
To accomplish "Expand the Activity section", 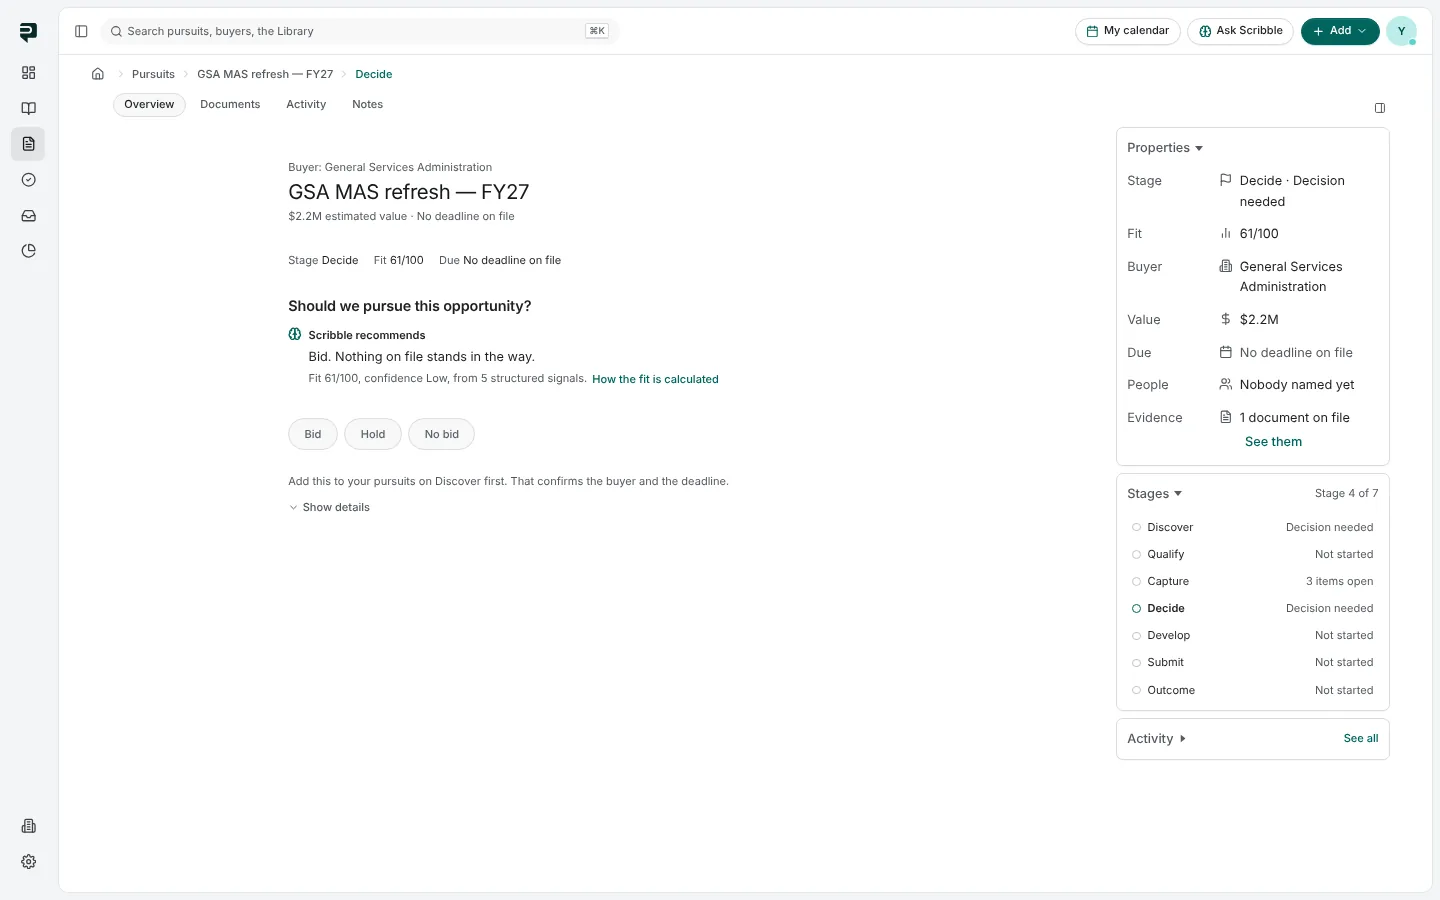I will pos(1157,739).
